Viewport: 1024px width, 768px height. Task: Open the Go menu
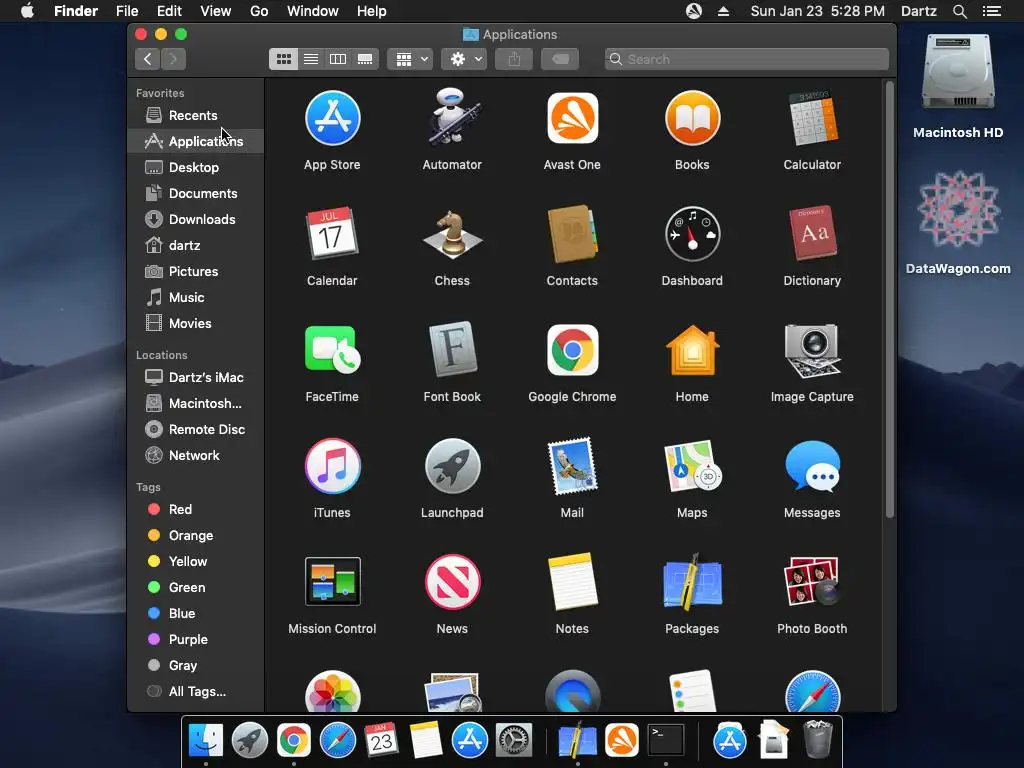click(259, 11)
